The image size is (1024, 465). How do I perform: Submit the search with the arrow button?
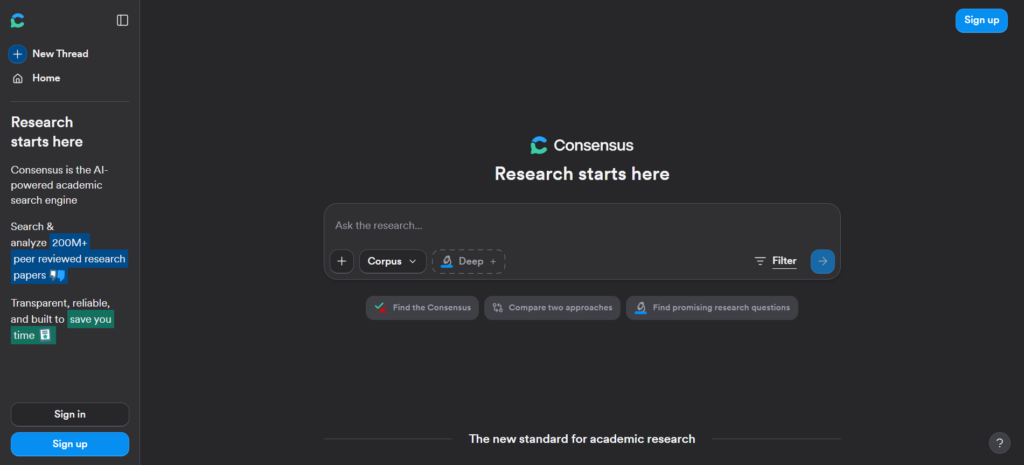pyautogui.click(x=822, y=261)
